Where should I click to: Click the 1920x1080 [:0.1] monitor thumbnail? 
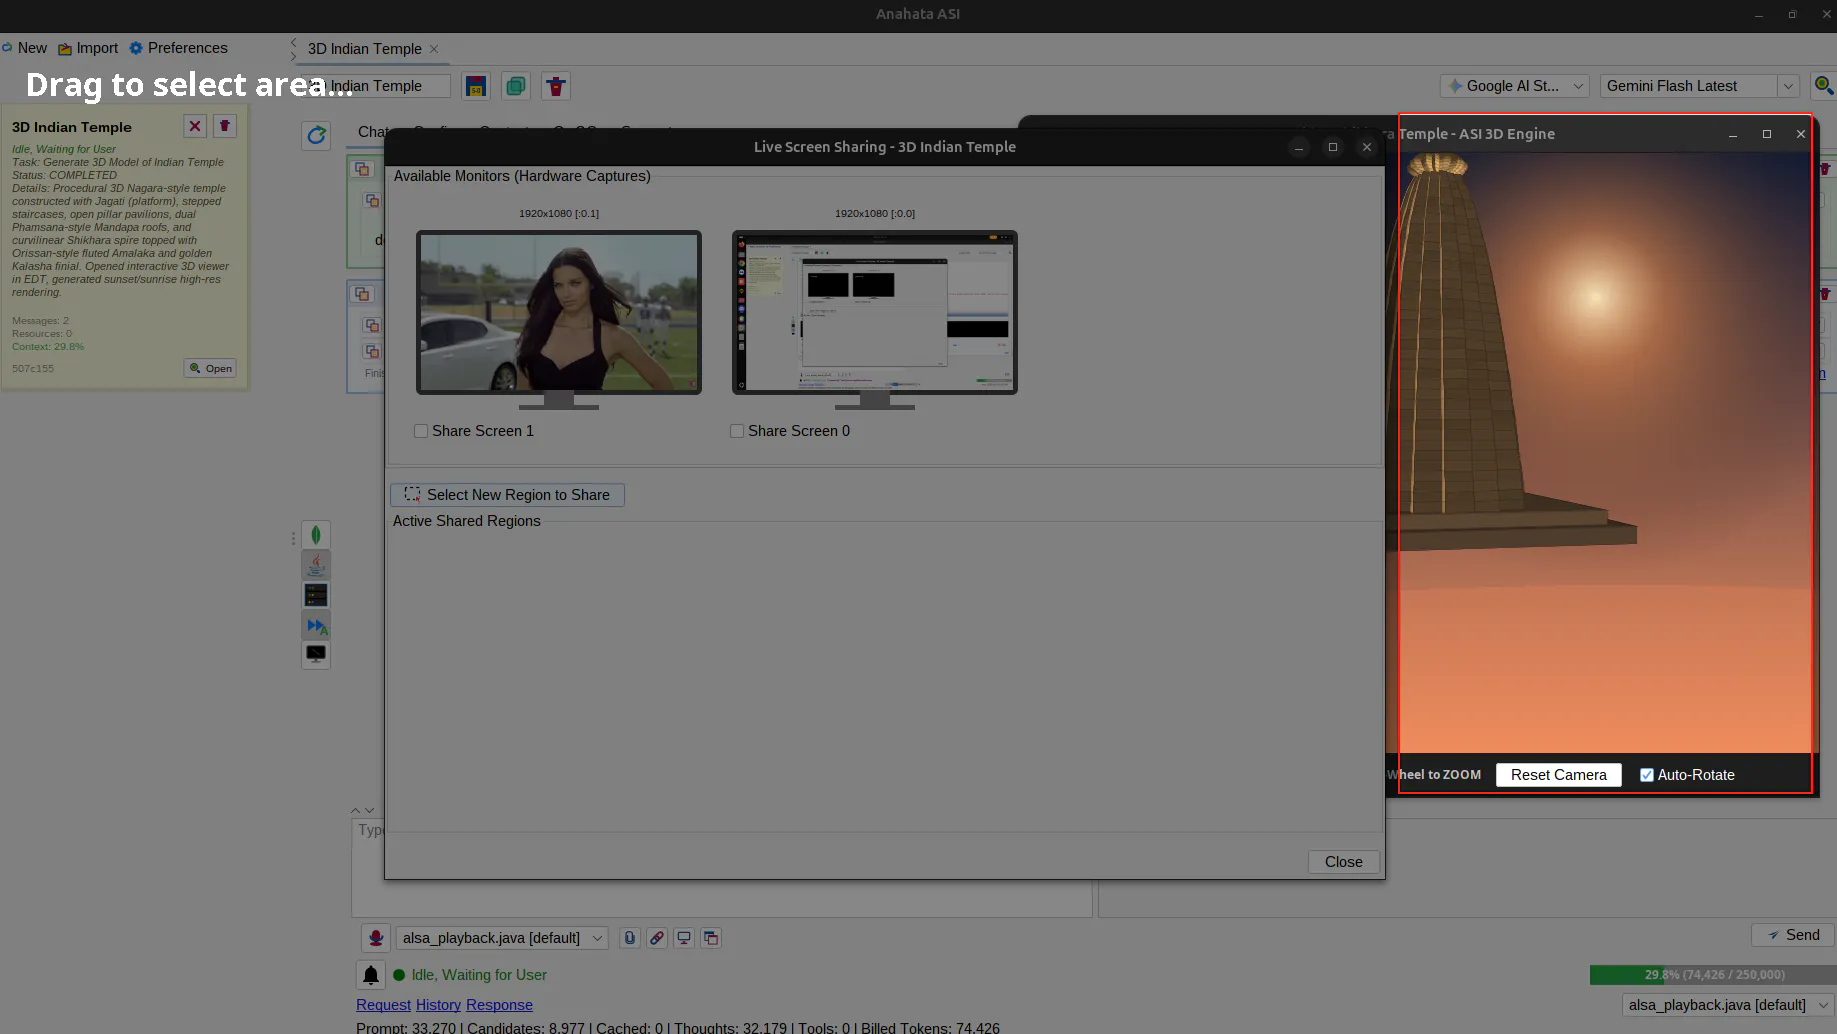coord(559,313)
